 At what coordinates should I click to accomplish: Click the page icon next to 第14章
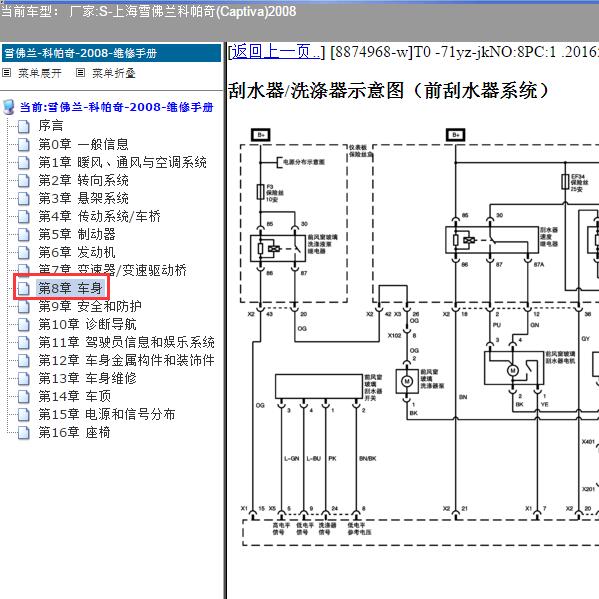pyautogui.click(x=24, y=397)
